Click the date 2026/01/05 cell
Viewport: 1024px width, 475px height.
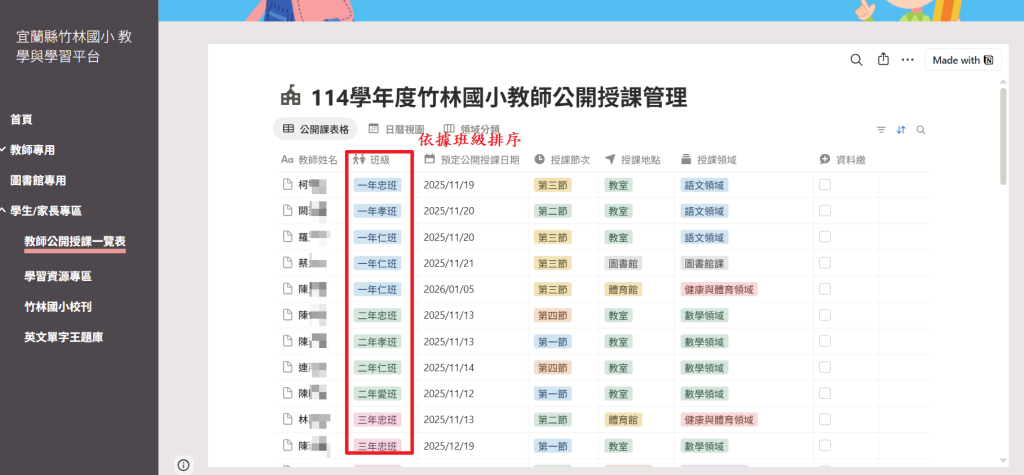click(449, 289)
